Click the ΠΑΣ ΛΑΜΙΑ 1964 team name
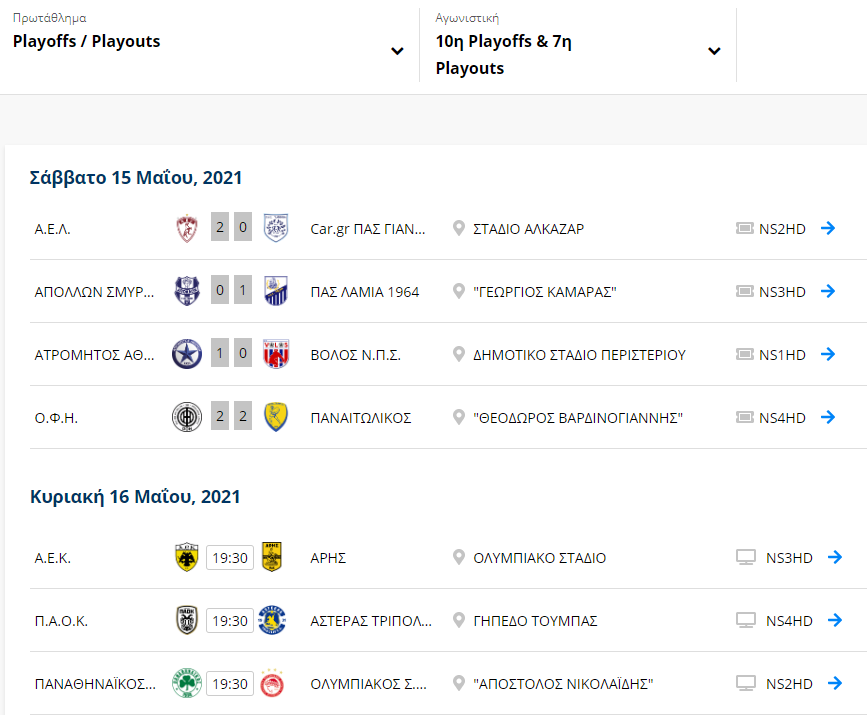The height and width of the screenshot is (715, 867). 365,292
